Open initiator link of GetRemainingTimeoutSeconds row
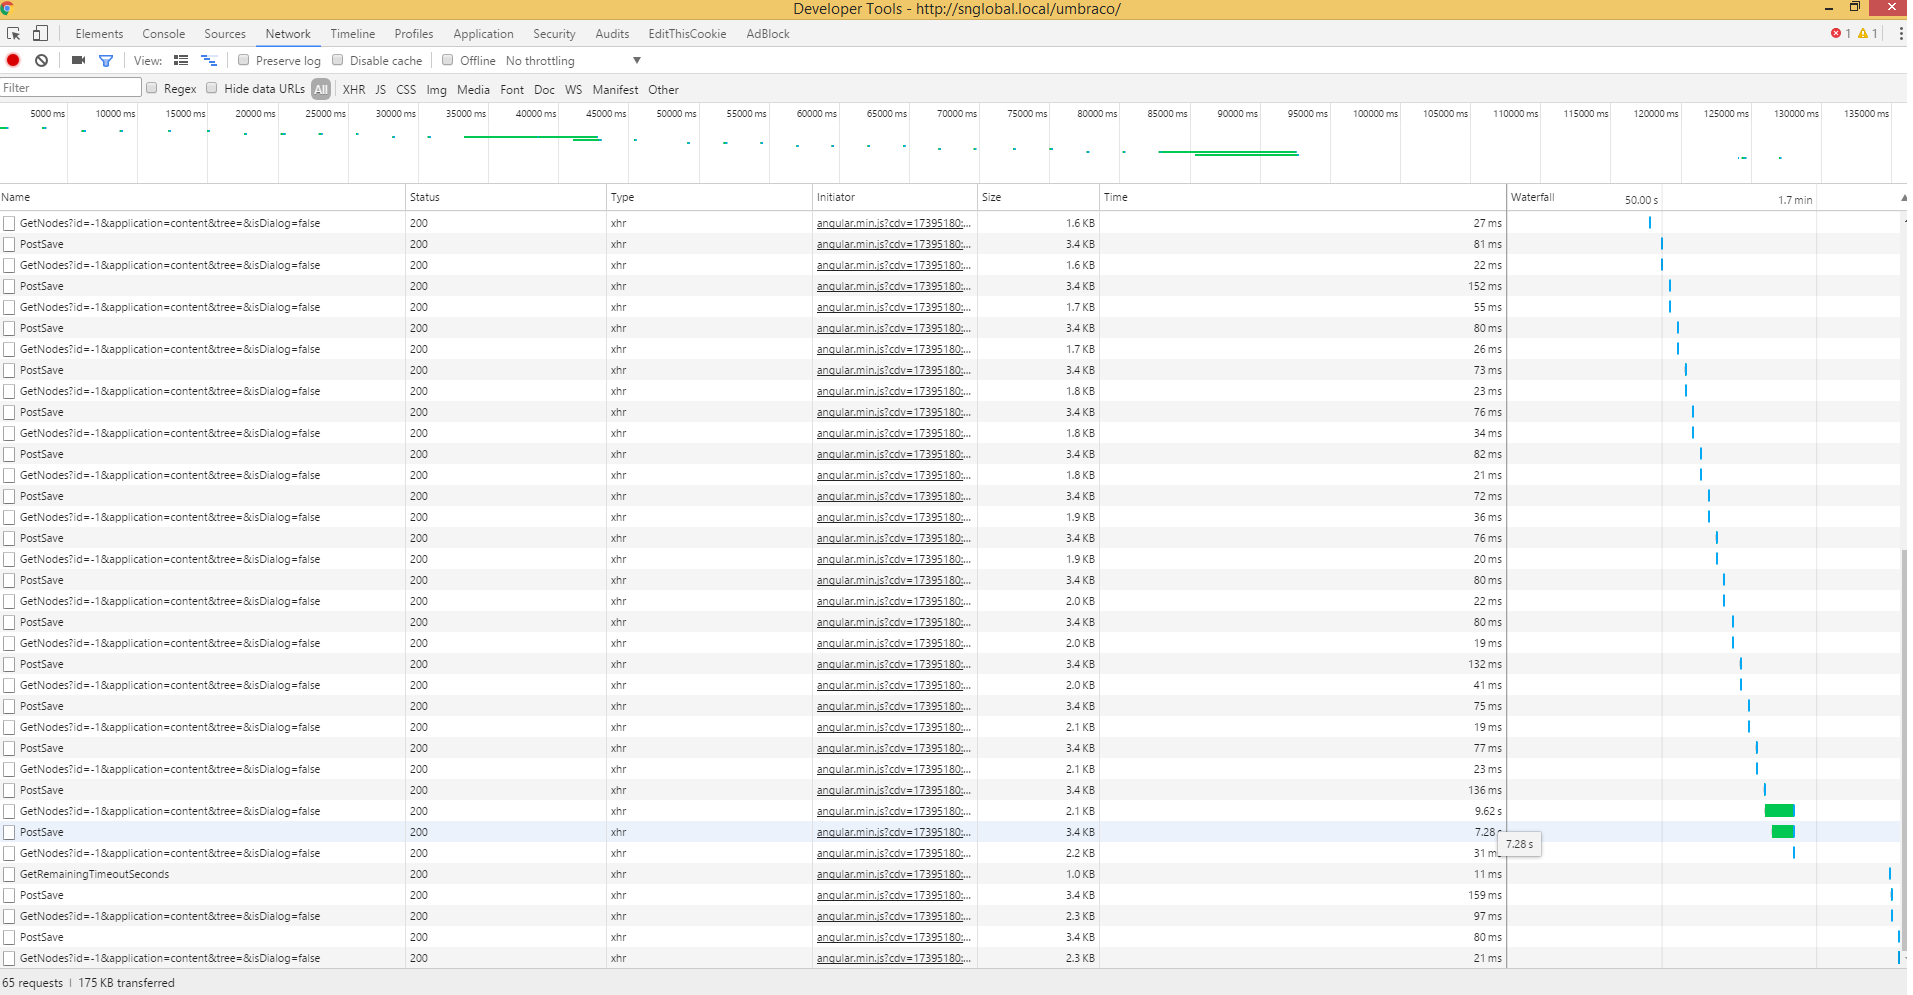The width and height of the screenshot is (1913, 995). click(x=893, y=875)
